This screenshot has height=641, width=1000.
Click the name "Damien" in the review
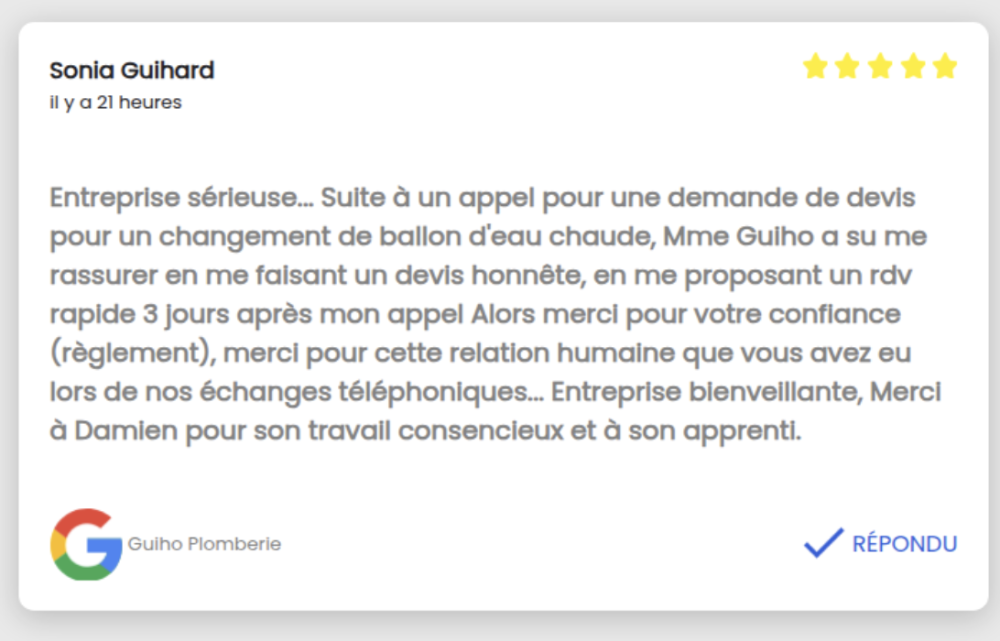point(126,433)
